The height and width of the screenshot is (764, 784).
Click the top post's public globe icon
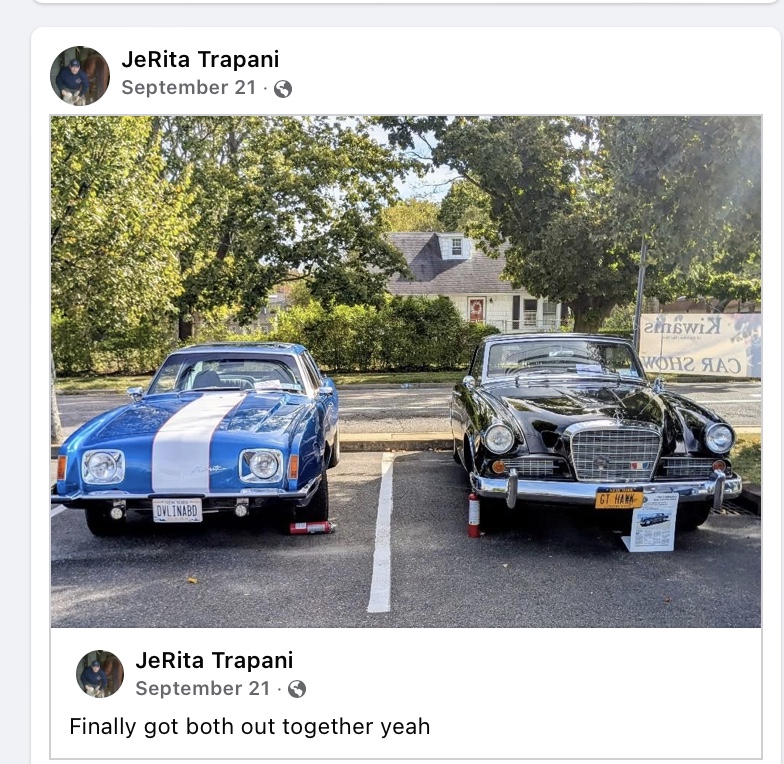point(283,89)
